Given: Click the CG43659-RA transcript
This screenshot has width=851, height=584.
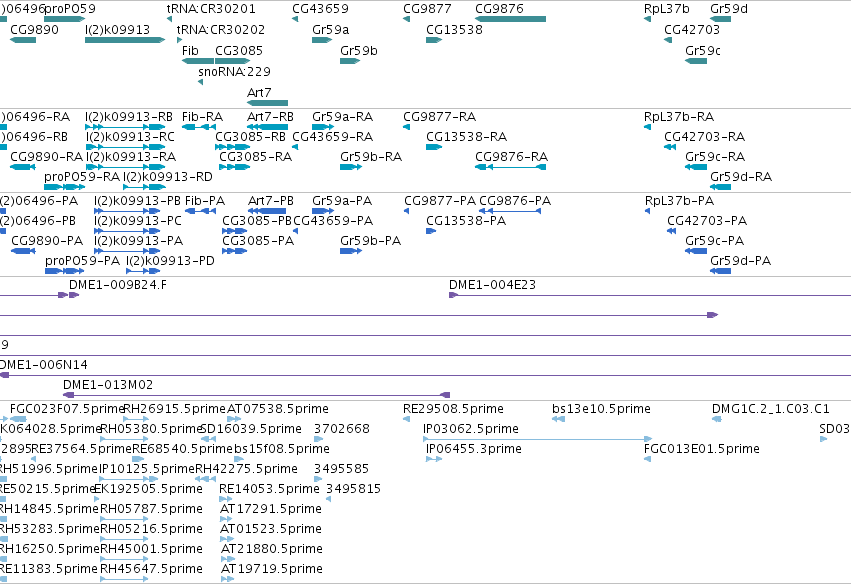Looking at the screenshot, I should tap(295, 147).
